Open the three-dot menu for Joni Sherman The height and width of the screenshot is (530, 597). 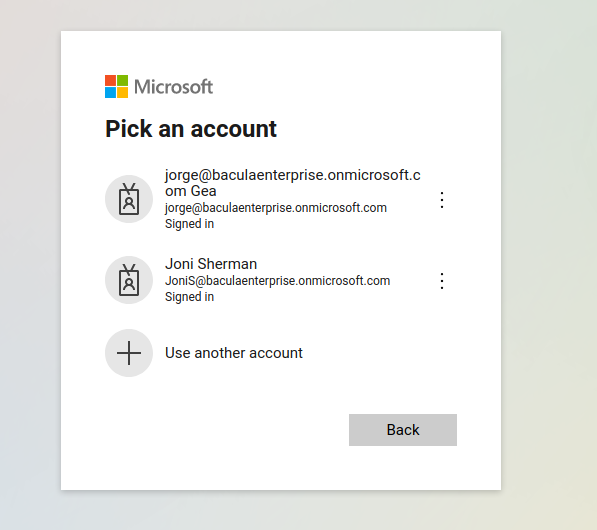click(442, 281)
